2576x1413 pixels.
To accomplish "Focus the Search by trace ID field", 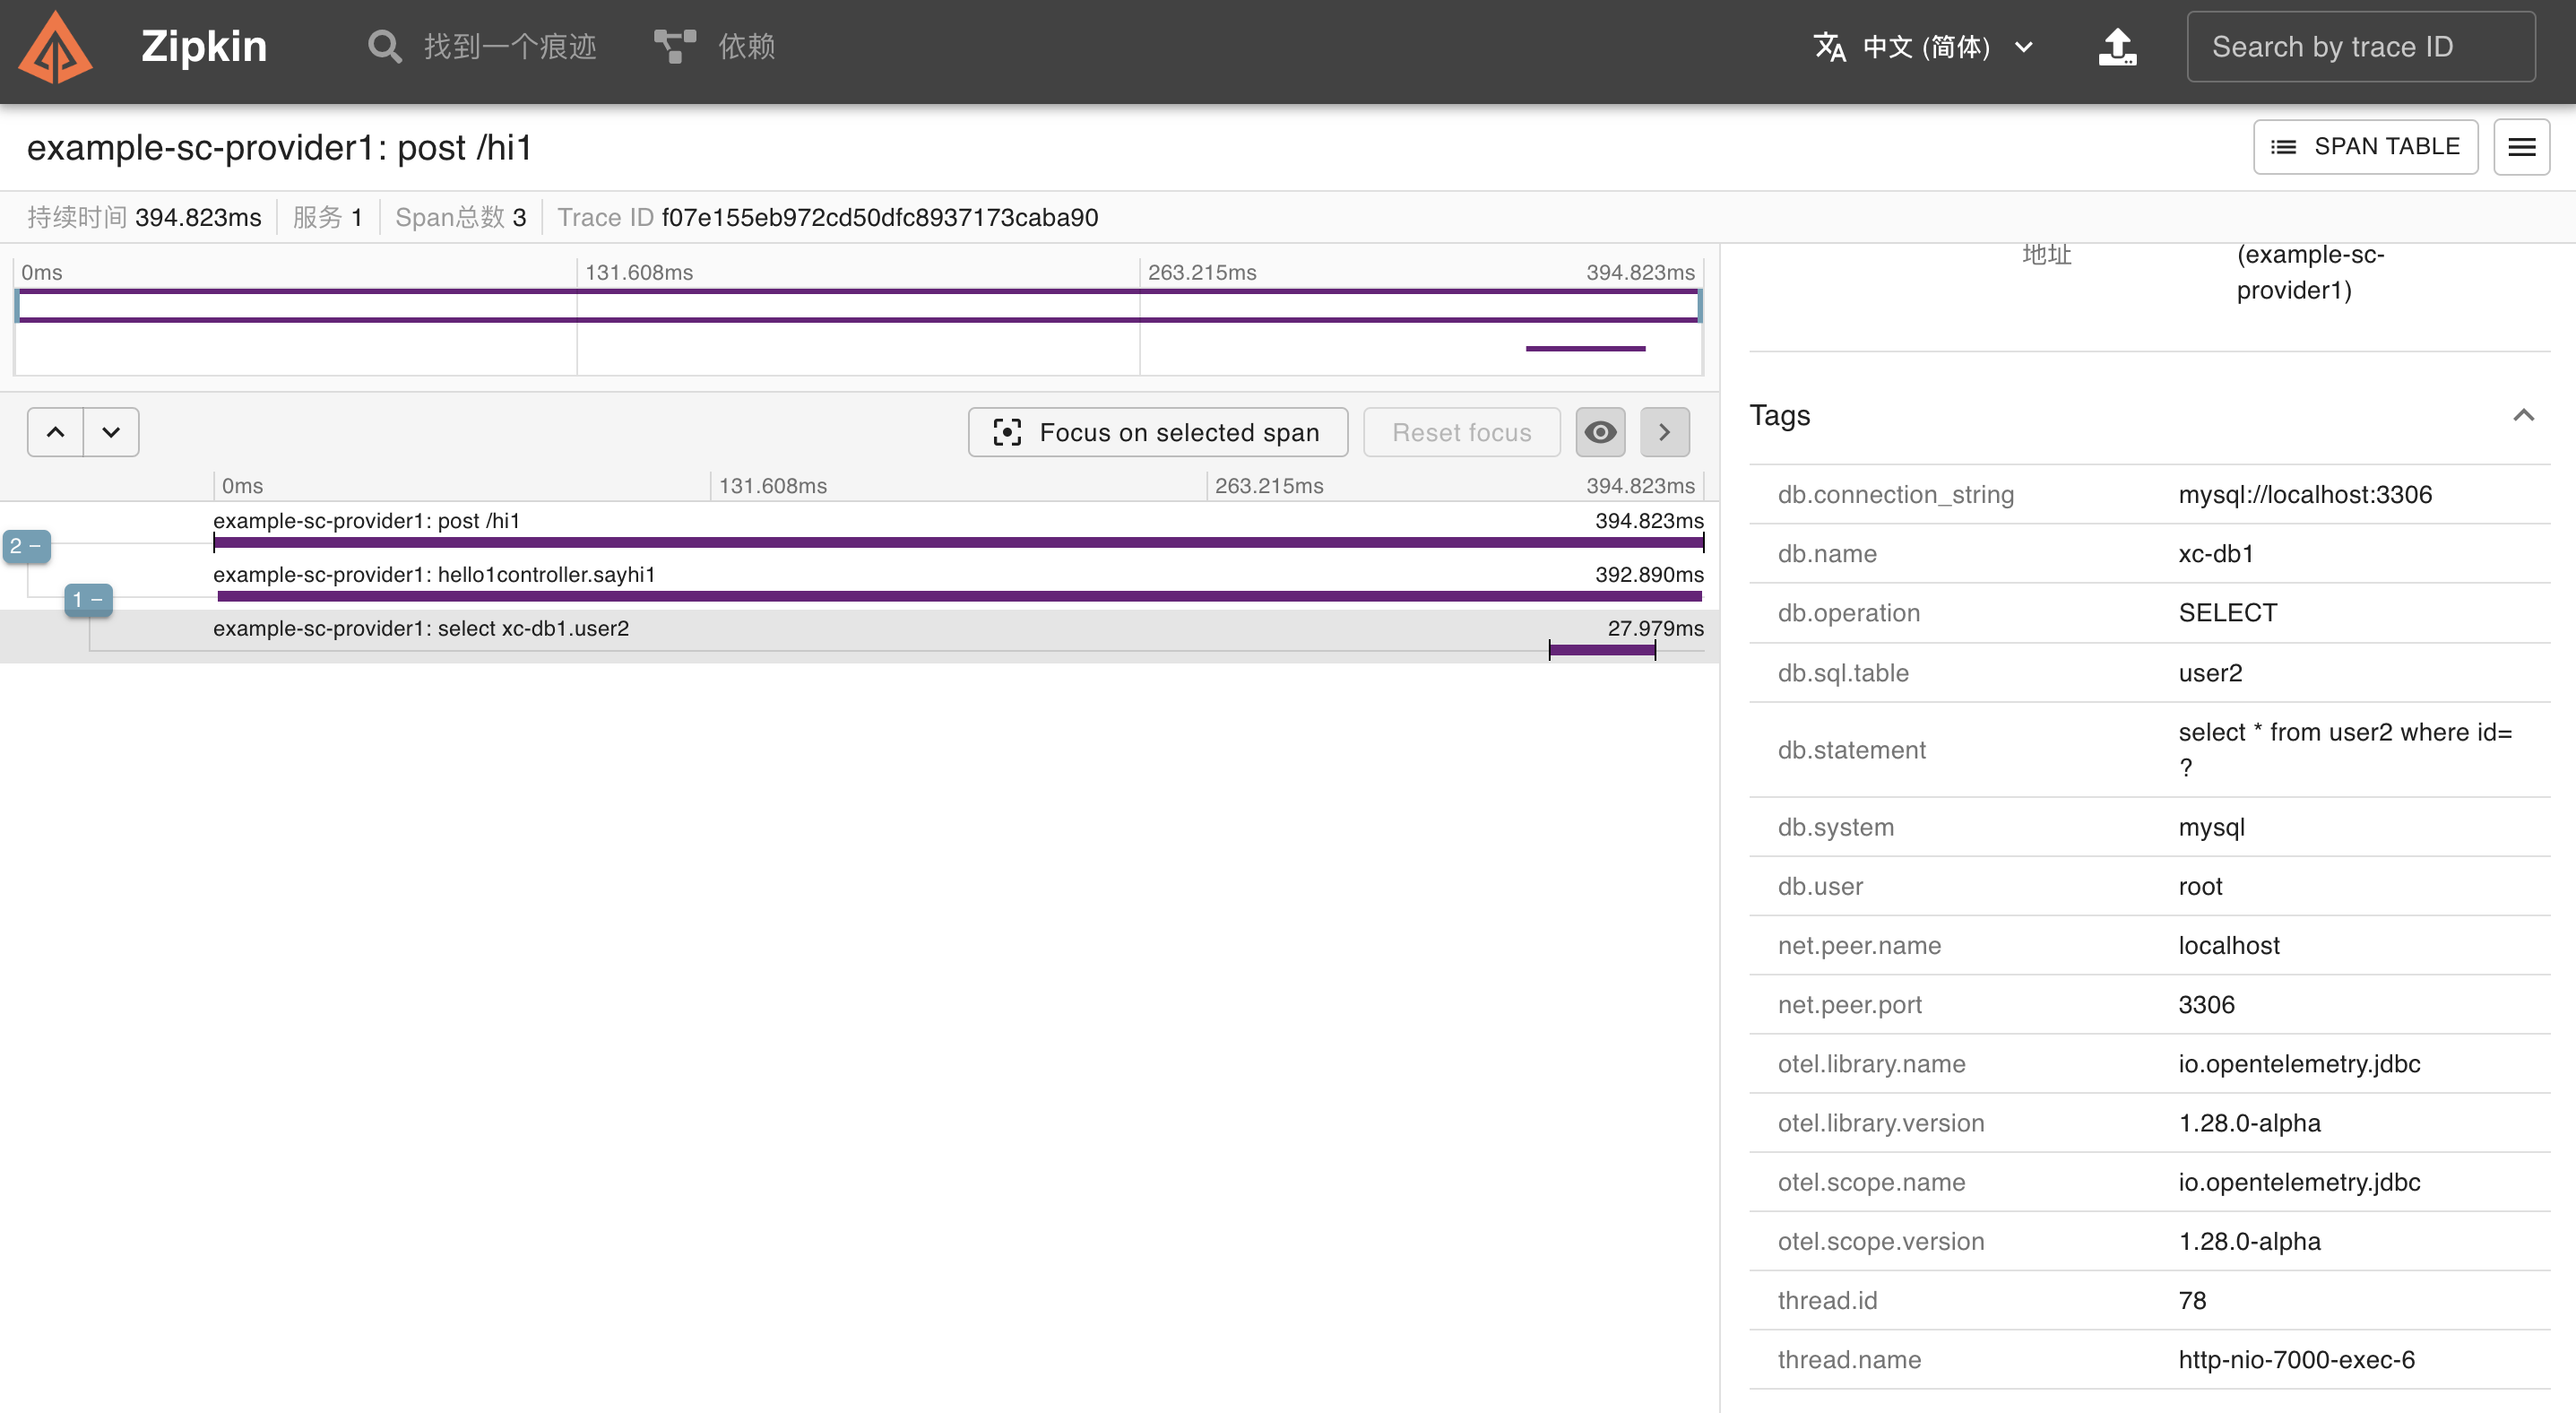I will (x=2360, y=46).
